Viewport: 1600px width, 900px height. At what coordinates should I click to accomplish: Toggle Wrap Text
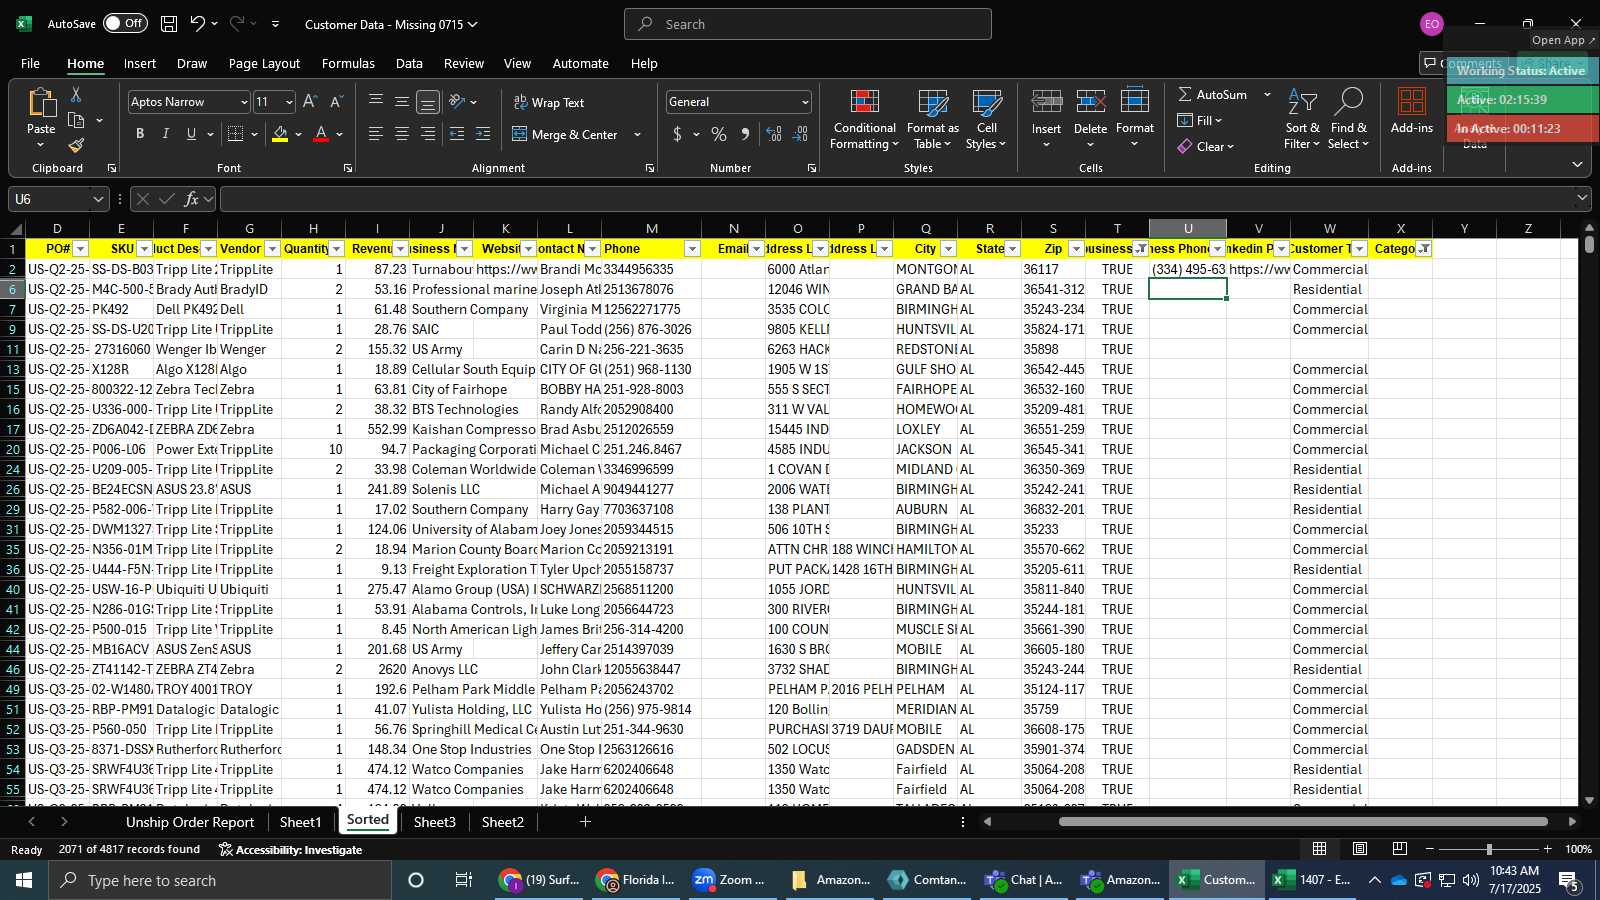coord(549,102)
